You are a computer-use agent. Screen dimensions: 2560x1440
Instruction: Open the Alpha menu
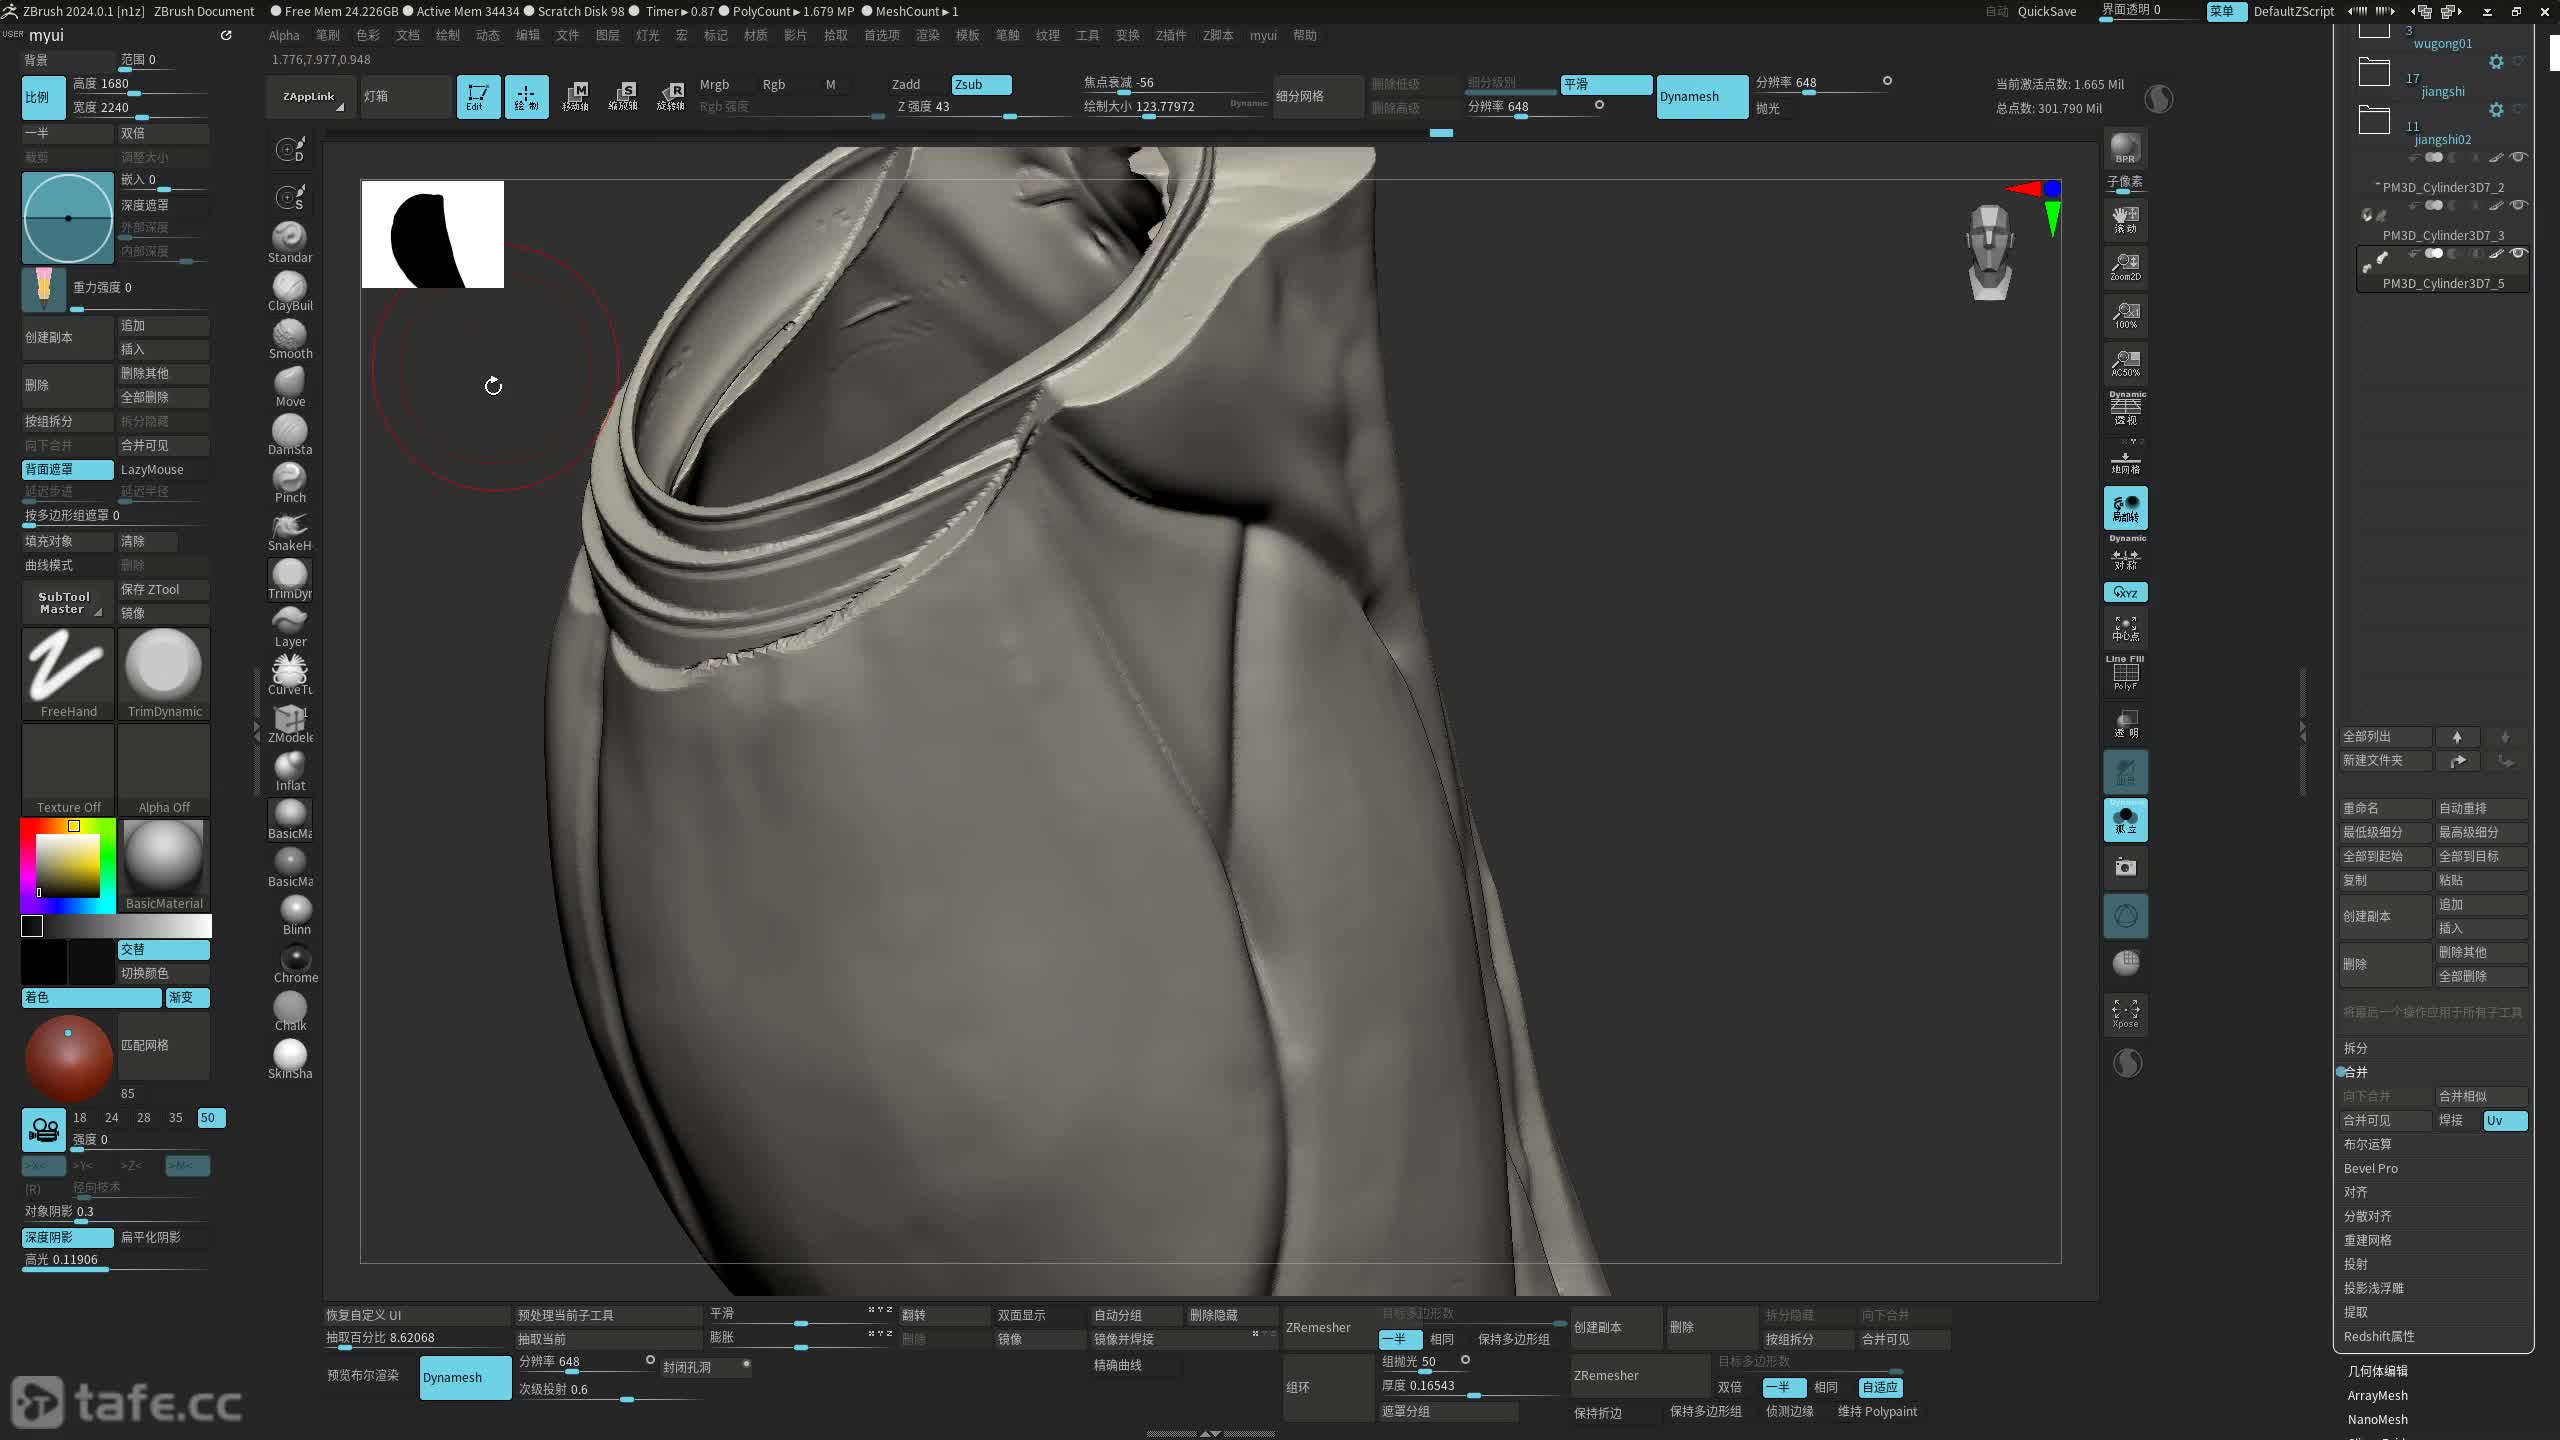[283, 35]
